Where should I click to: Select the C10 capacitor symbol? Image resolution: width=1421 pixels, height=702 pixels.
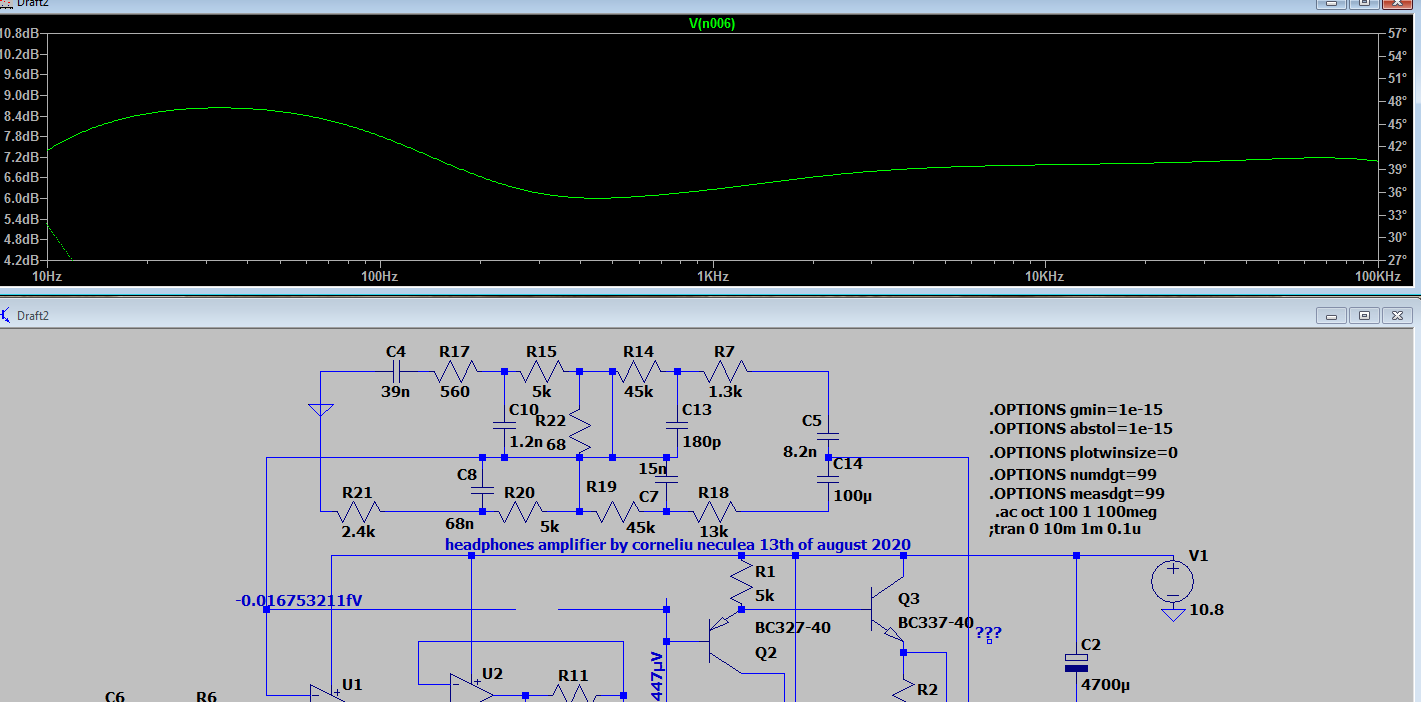point(504,425)
